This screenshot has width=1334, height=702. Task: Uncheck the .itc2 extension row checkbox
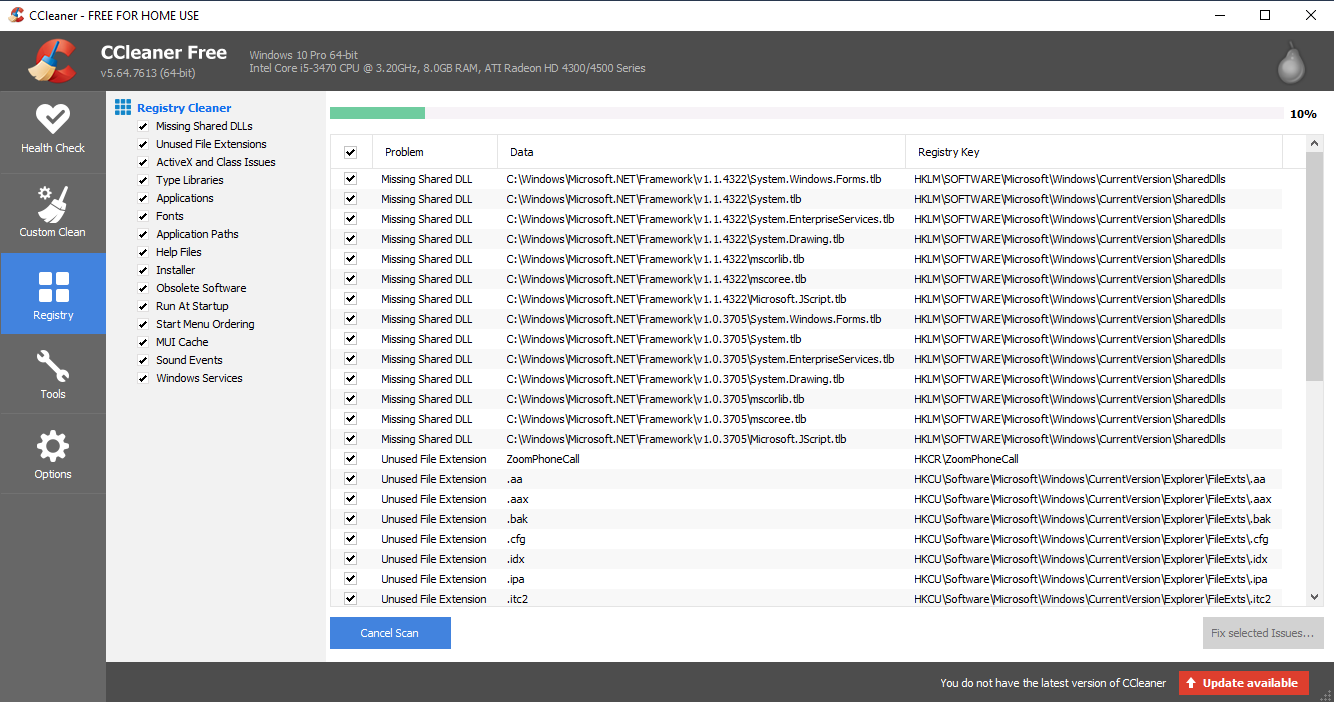point(350,599)
